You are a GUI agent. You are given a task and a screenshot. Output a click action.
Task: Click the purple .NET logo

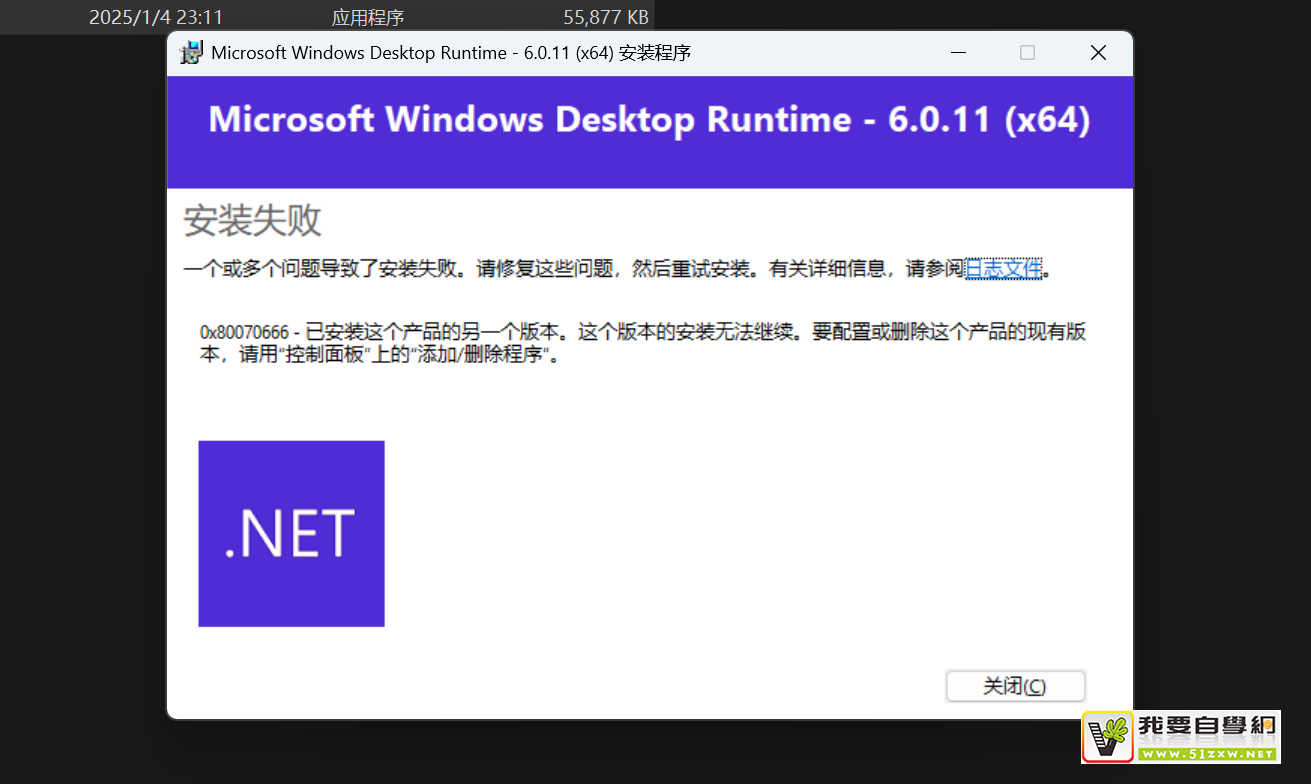point(291,534)
